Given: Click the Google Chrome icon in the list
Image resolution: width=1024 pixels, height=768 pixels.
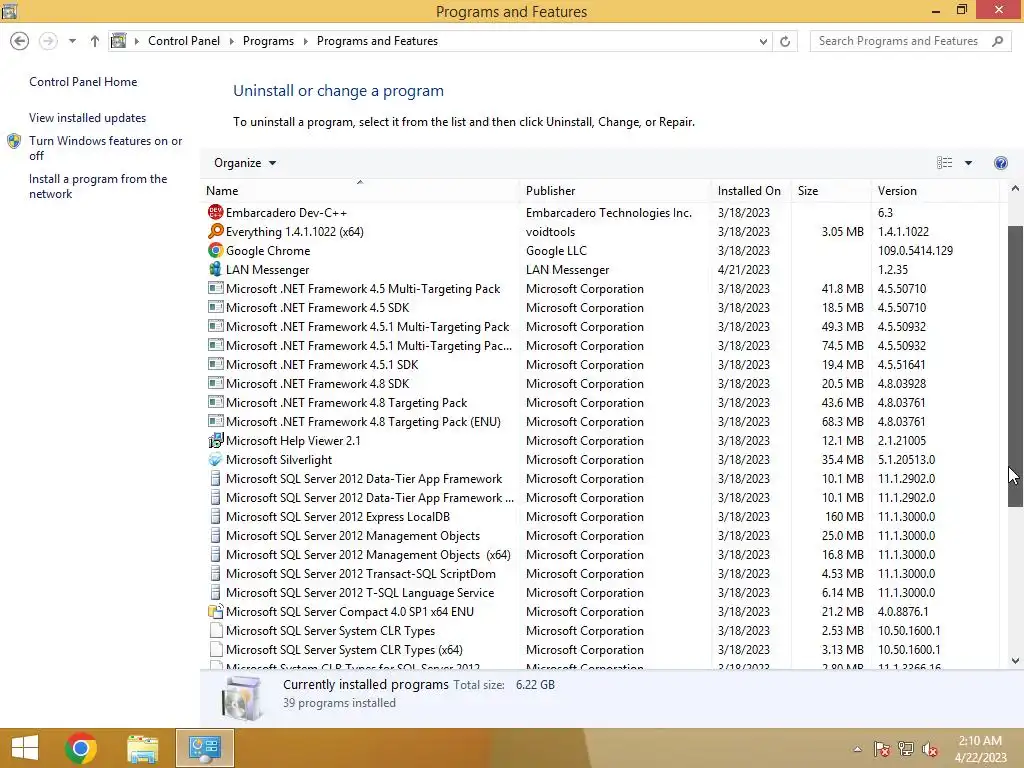Looking at the screenshot, I should [216, 250].
